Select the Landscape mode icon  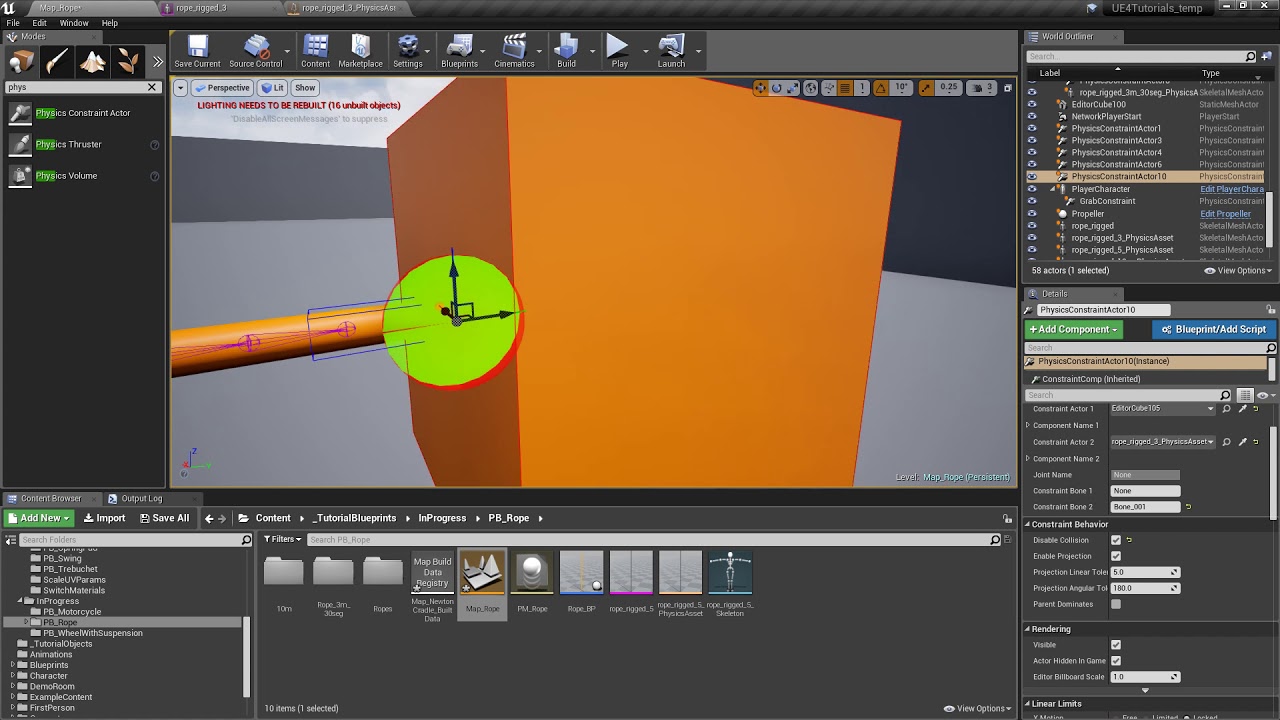(x=92, y=62)
